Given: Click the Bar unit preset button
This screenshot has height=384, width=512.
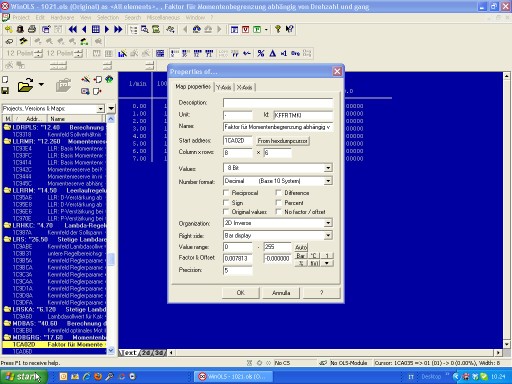Looking at the screenshot, I should tap(301, 256).
